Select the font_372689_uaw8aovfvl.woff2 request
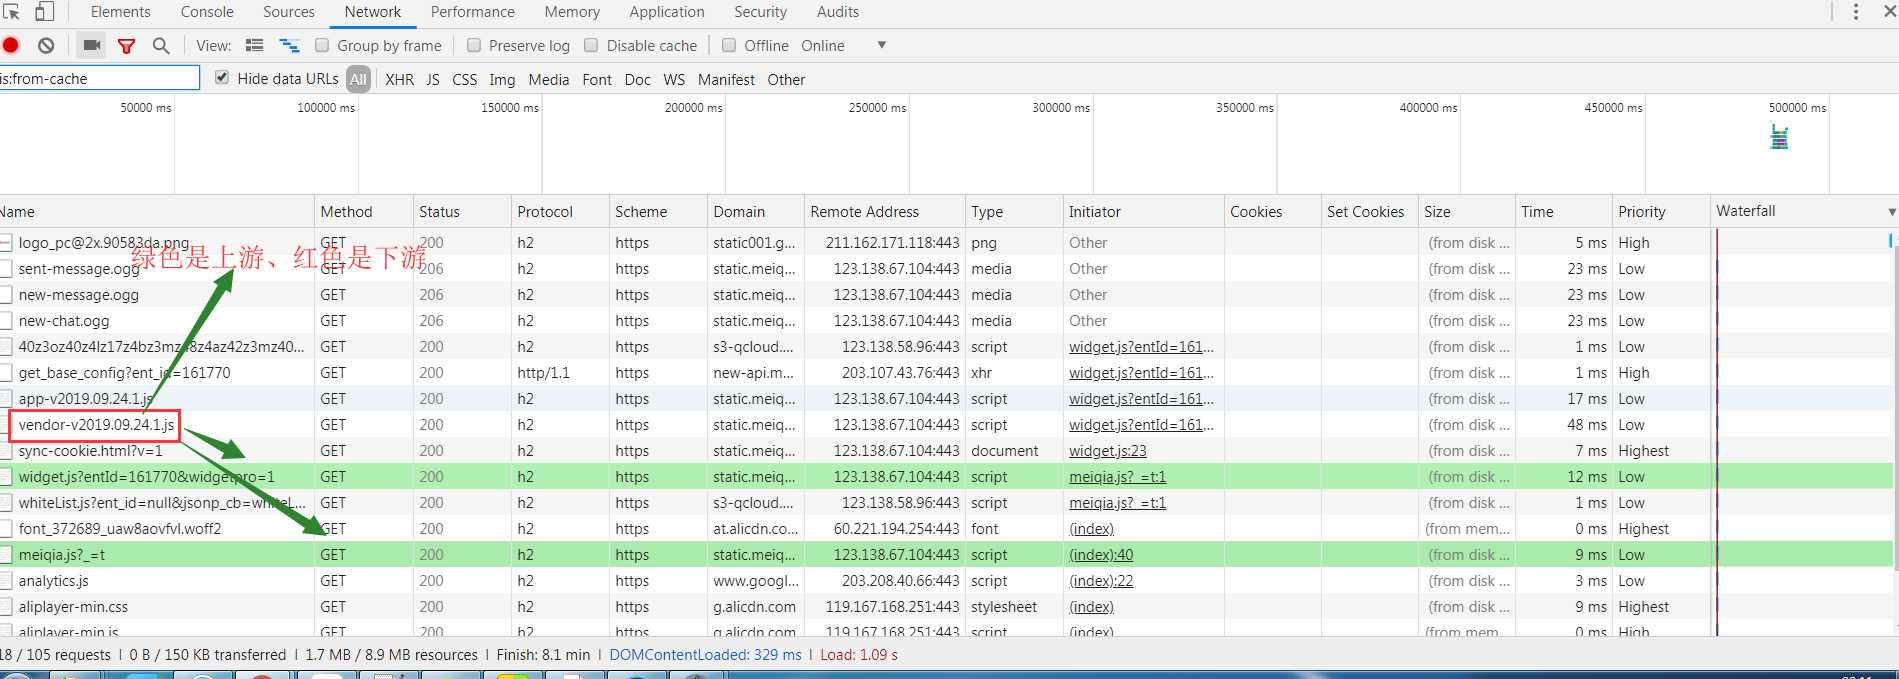The width and height of the screenshot is (1899, 679). pyautogui.click(x=120, y=529)
